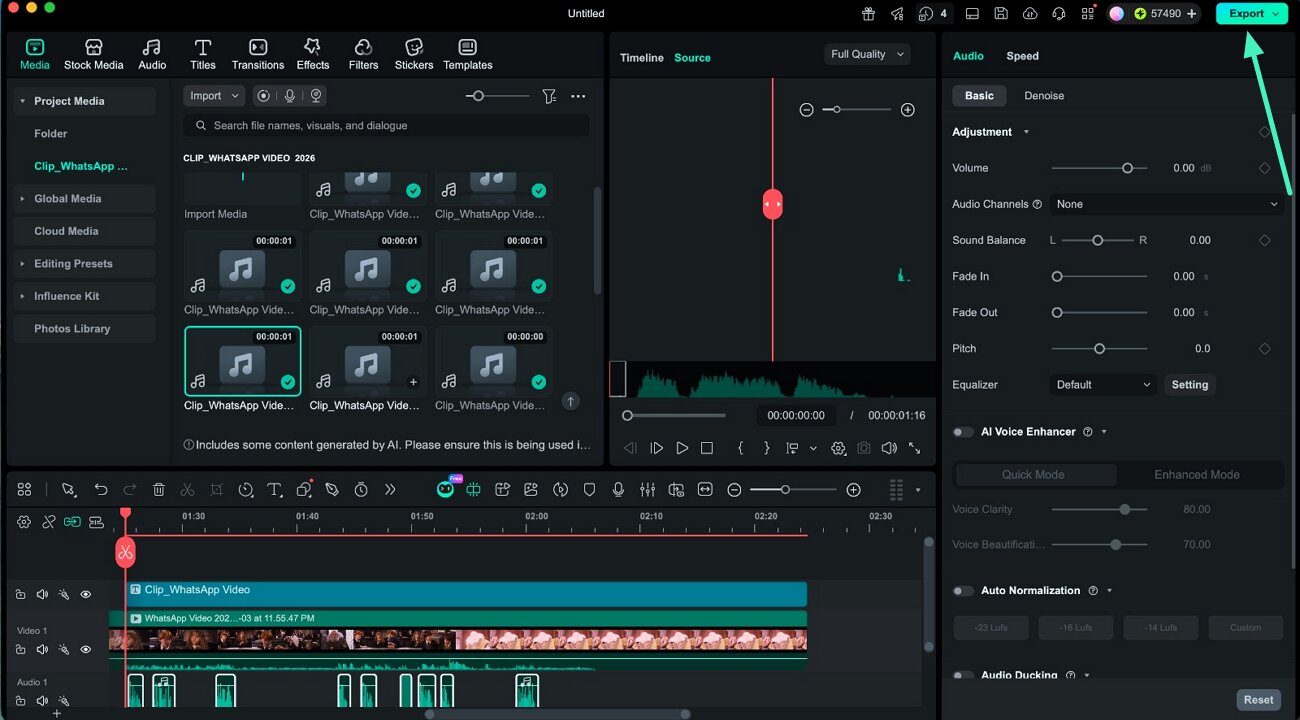Open the Titles panel
Image resolution: width=1300 pixels, height=720 pixels.
click(203, 55)
